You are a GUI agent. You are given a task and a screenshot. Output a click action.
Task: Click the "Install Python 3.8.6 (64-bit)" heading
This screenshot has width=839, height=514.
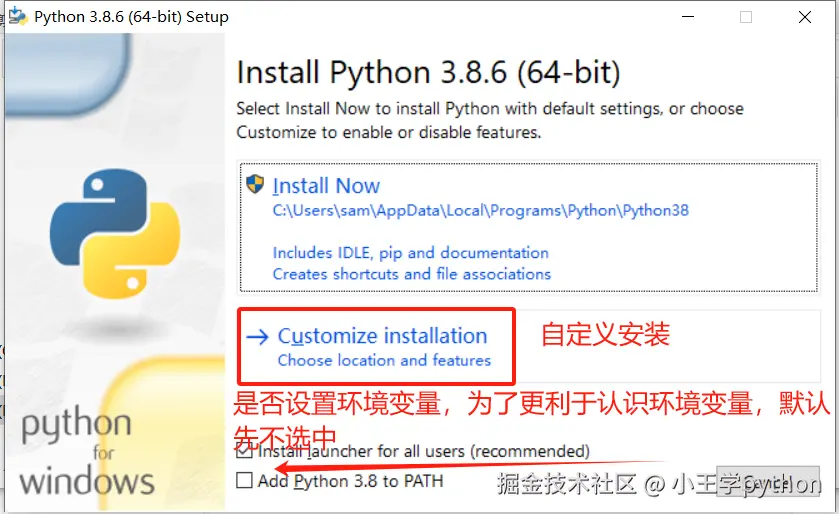(x=428, y=73)
